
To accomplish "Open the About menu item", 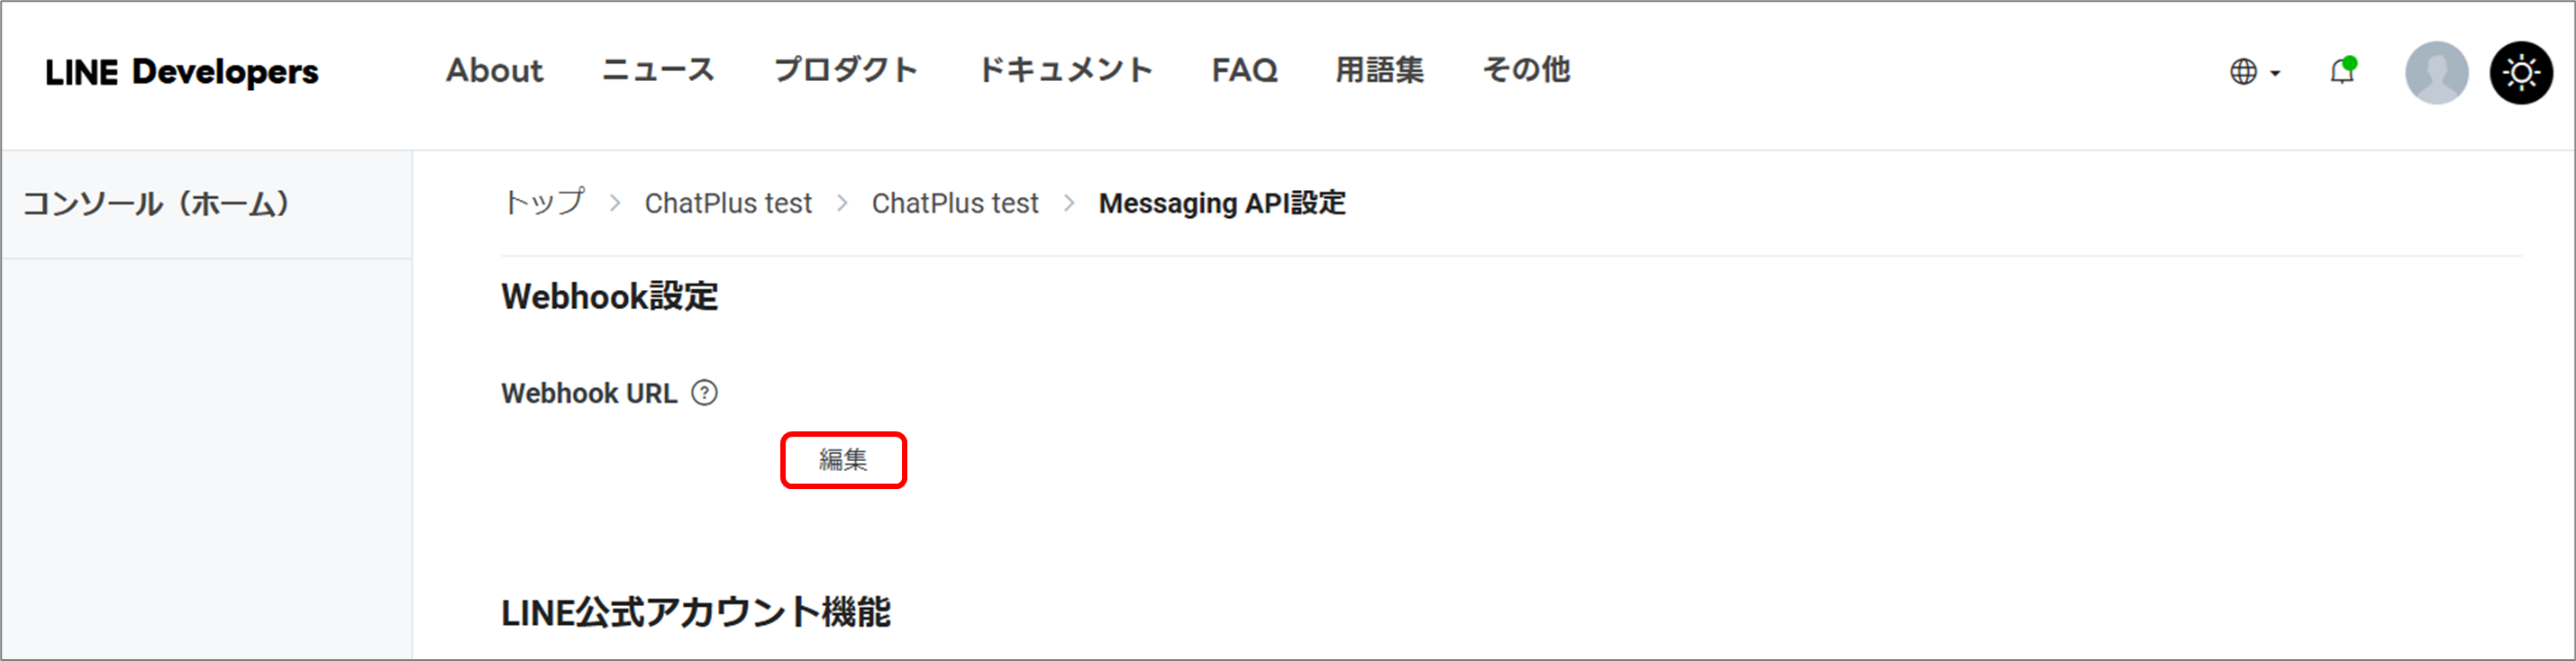I will [x=494, y=70].
